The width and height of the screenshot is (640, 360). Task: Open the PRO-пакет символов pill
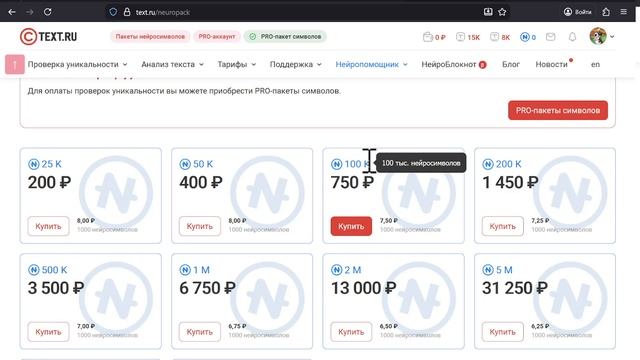(285, 36)
